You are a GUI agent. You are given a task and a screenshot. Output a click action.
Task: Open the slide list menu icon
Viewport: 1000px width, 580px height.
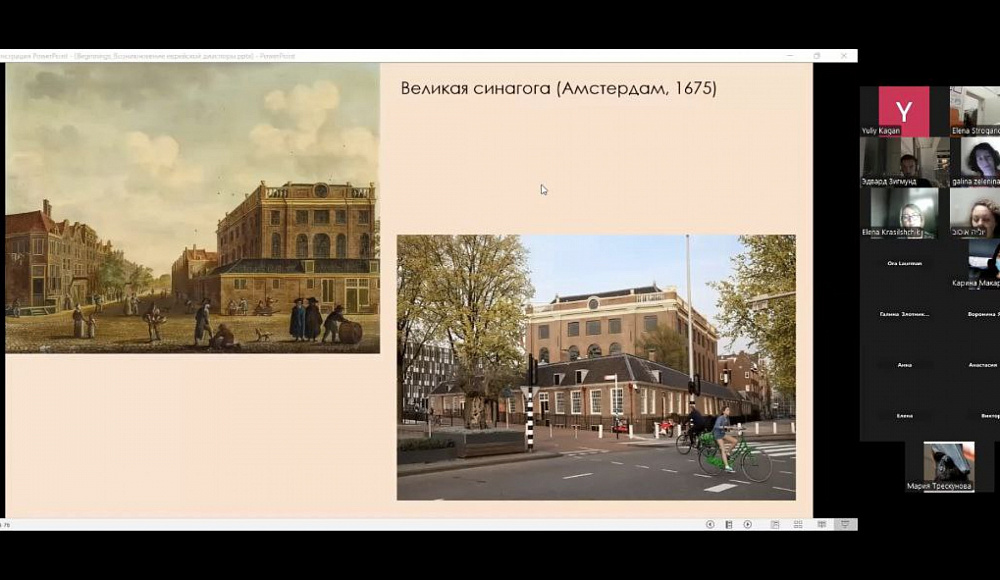(x=728, y=524)
